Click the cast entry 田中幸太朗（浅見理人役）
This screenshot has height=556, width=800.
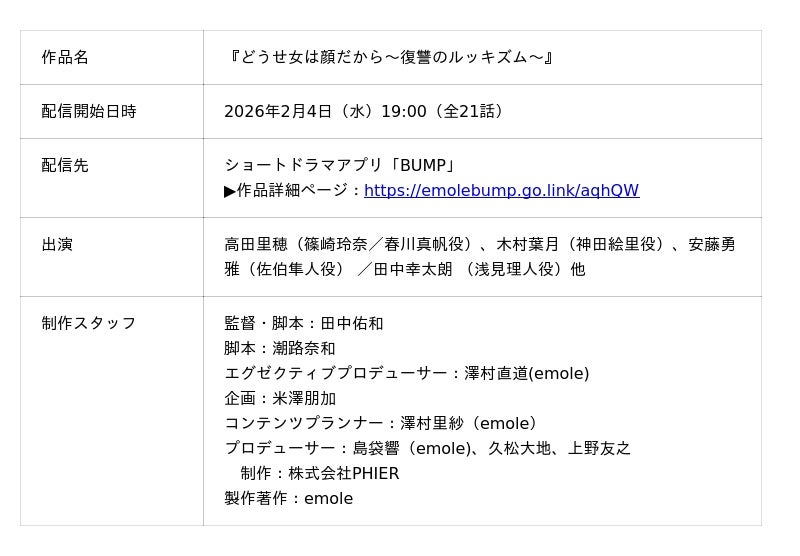coord(479,269)
